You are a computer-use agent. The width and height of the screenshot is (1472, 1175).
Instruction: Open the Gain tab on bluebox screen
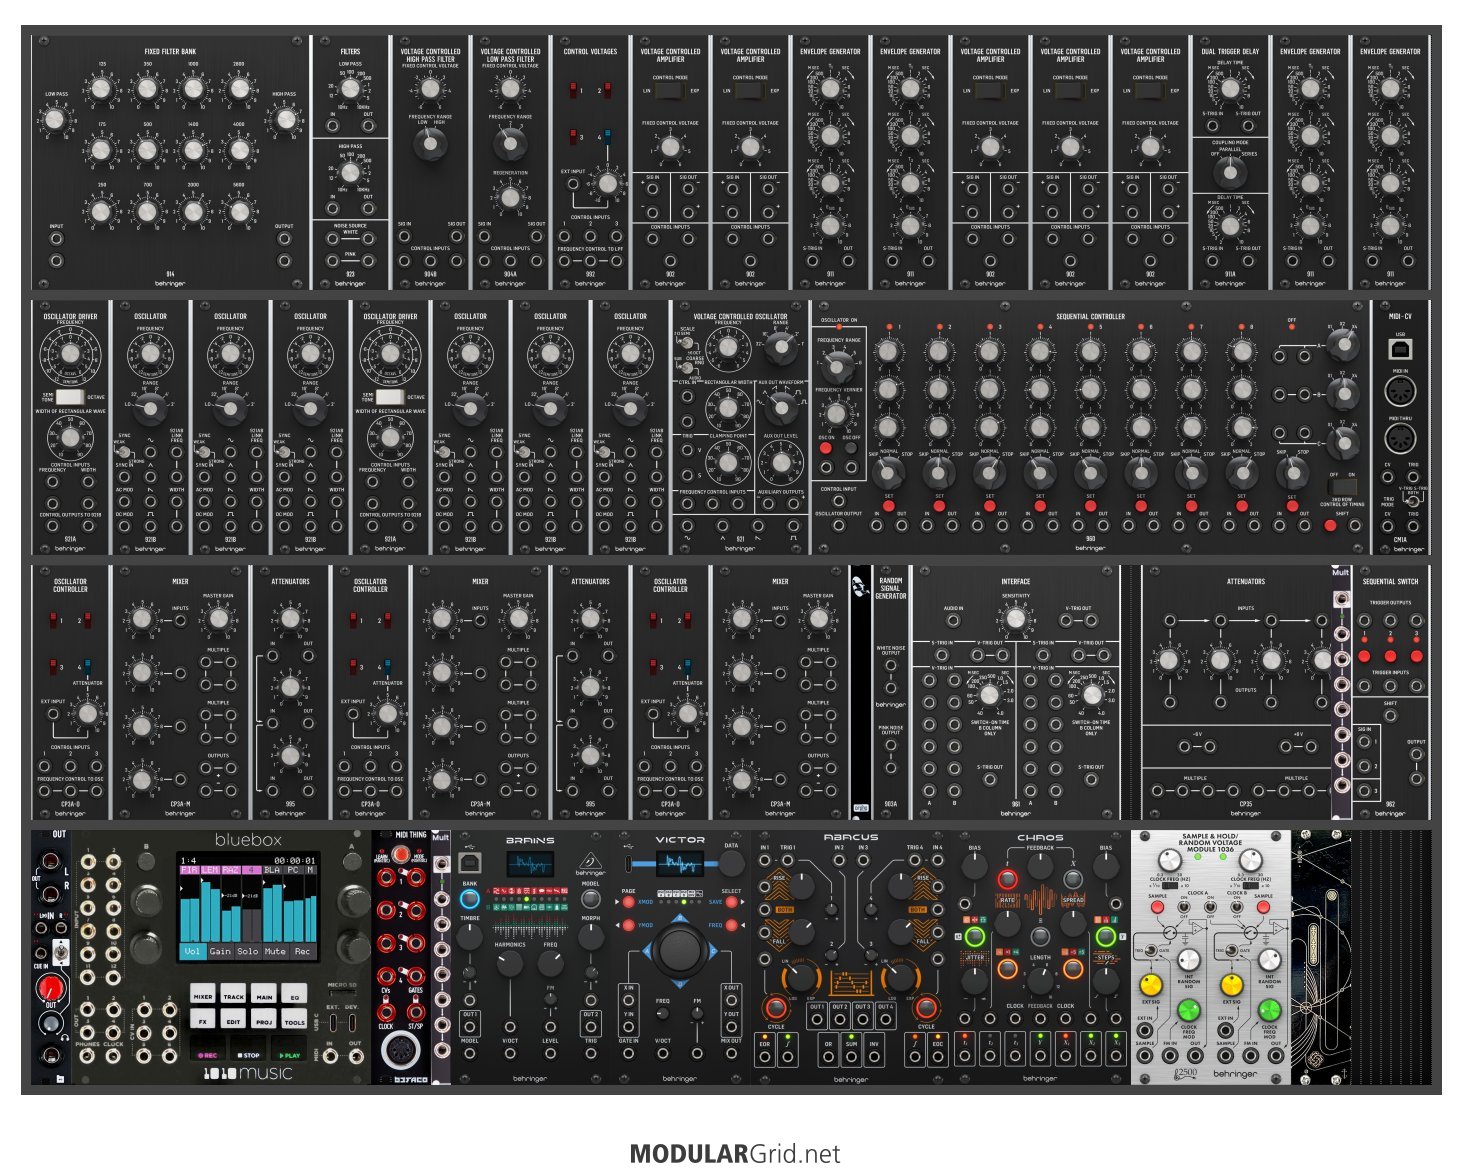point(220,951)
